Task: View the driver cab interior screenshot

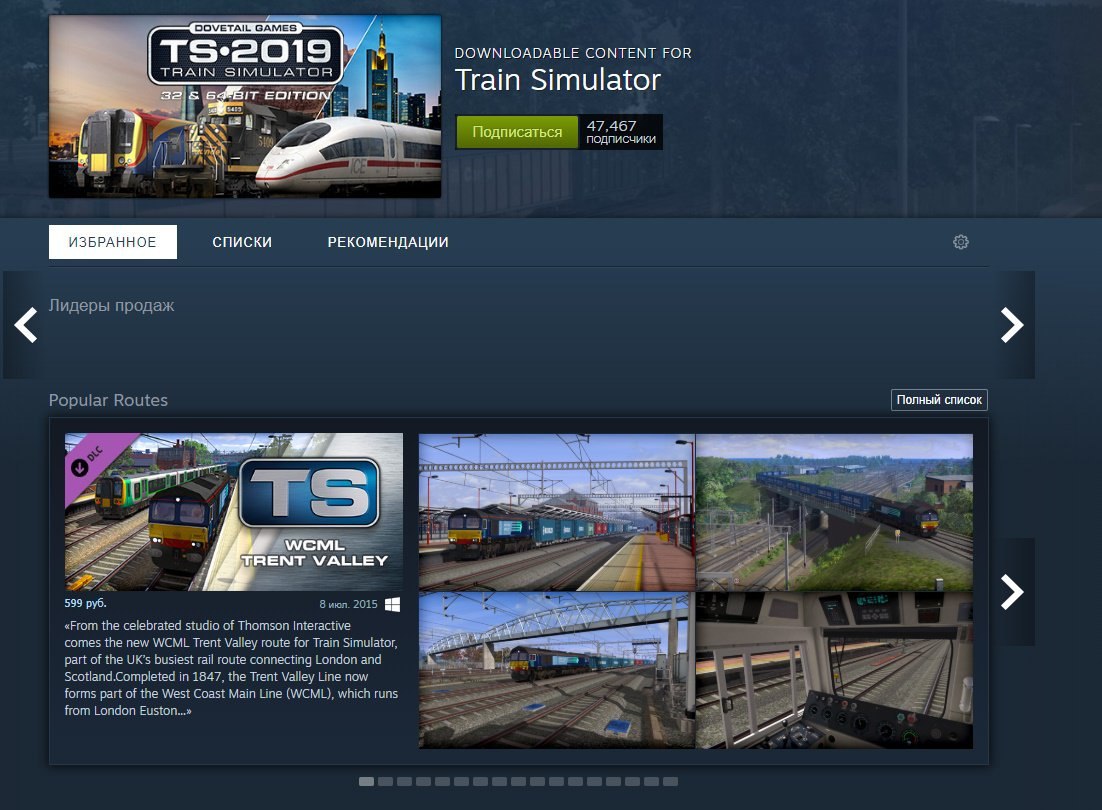Action: (834, 670)
